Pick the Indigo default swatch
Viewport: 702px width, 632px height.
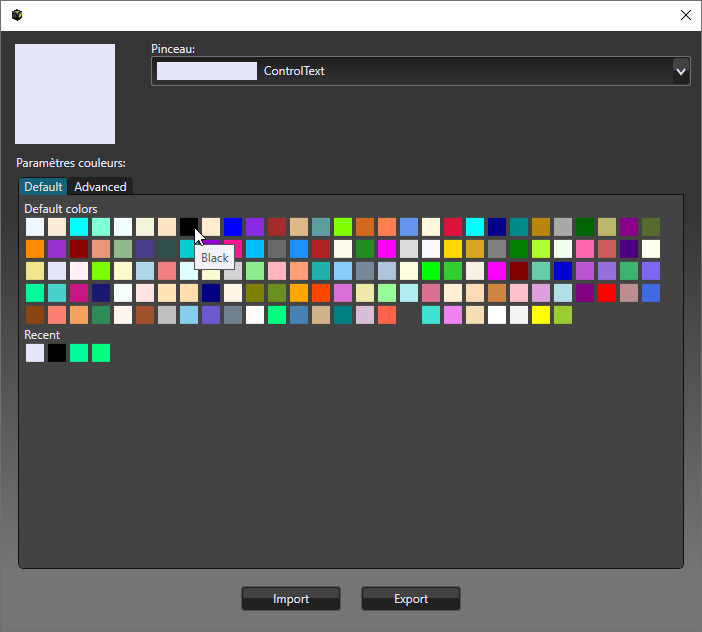pyautogui.click(x=629, y=249)
